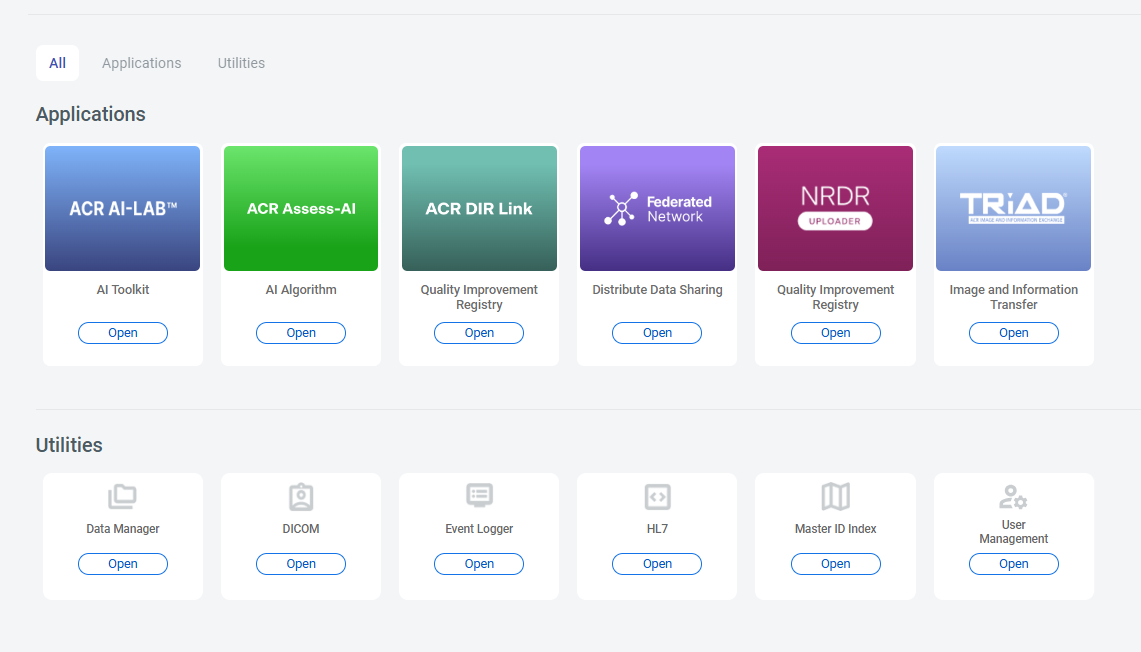Screen dimensions: 1141x652
Task: Open the Master ID Index utility
Action: (x=835, y=564)
